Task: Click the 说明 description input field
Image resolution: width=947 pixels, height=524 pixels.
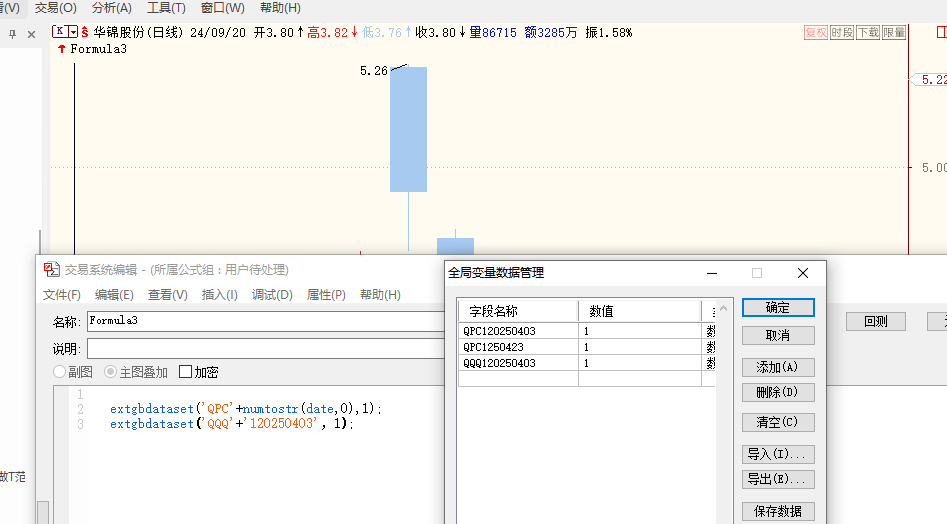Action: coord(266,348)
